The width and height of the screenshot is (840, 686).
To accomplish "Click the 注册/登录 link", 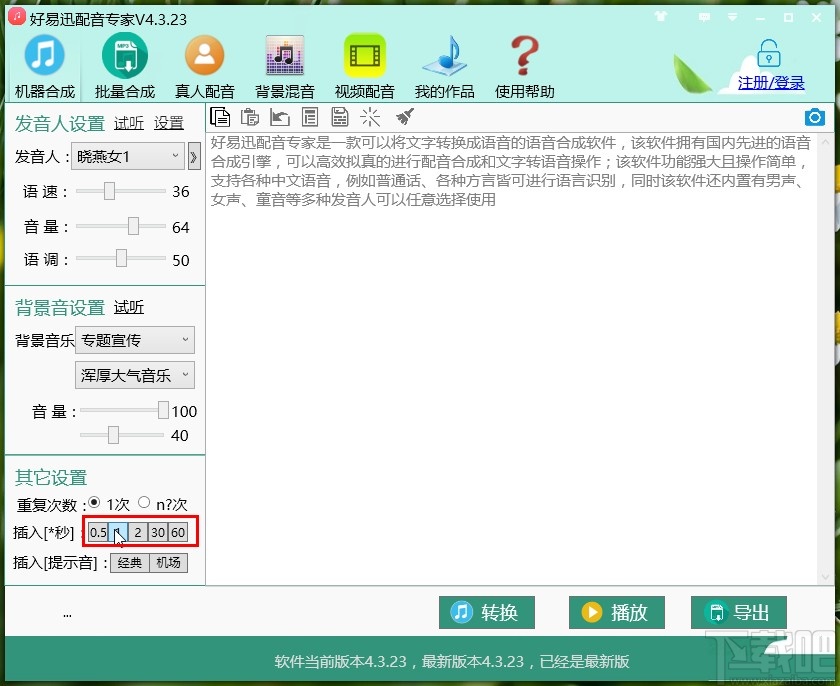I will (x=770, y=83).
